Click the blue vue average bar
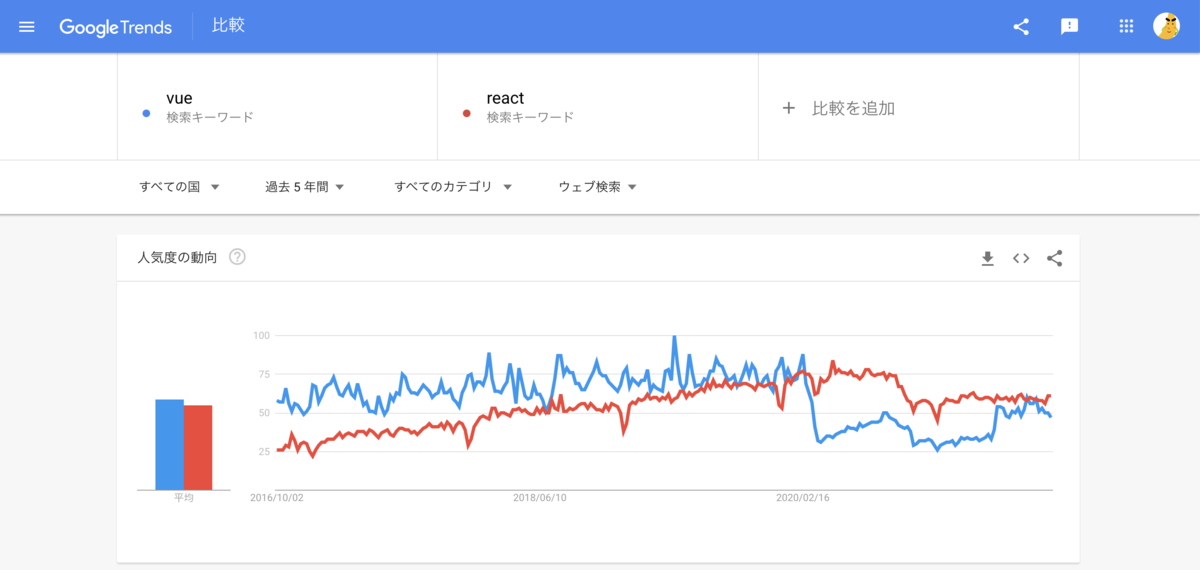Viewport: 1200px width, 570px height. click(x=169, y=445)
